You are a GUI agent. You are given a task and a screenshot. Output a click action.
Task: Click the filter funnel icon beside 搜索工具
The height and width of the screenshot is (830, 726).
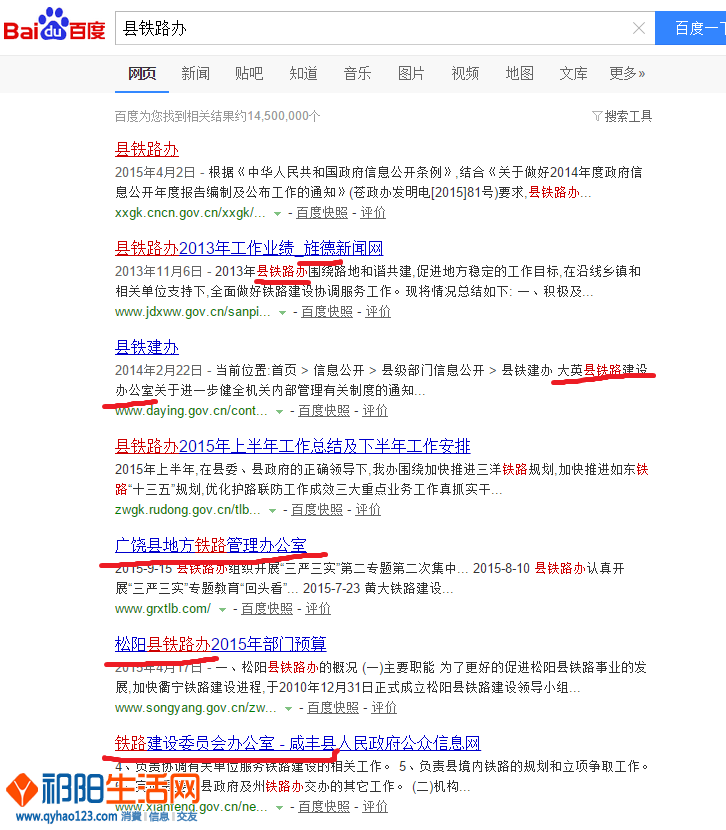tap(597, 116)
